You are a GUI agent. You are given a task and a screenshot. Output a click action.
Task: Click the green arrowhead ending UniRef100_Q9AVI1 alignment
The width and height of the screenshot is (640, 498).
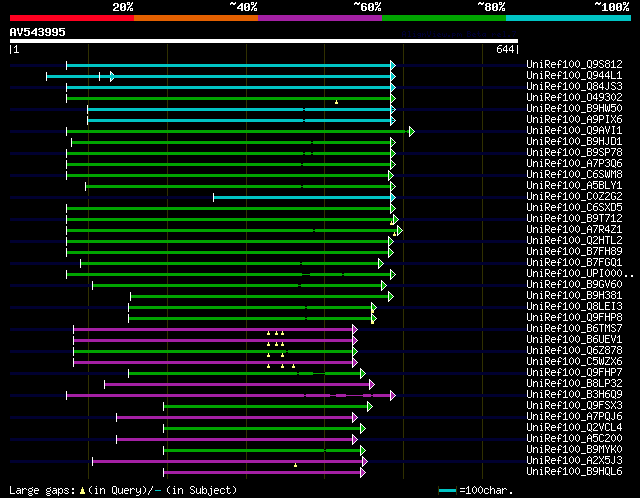tap(412, 131)
